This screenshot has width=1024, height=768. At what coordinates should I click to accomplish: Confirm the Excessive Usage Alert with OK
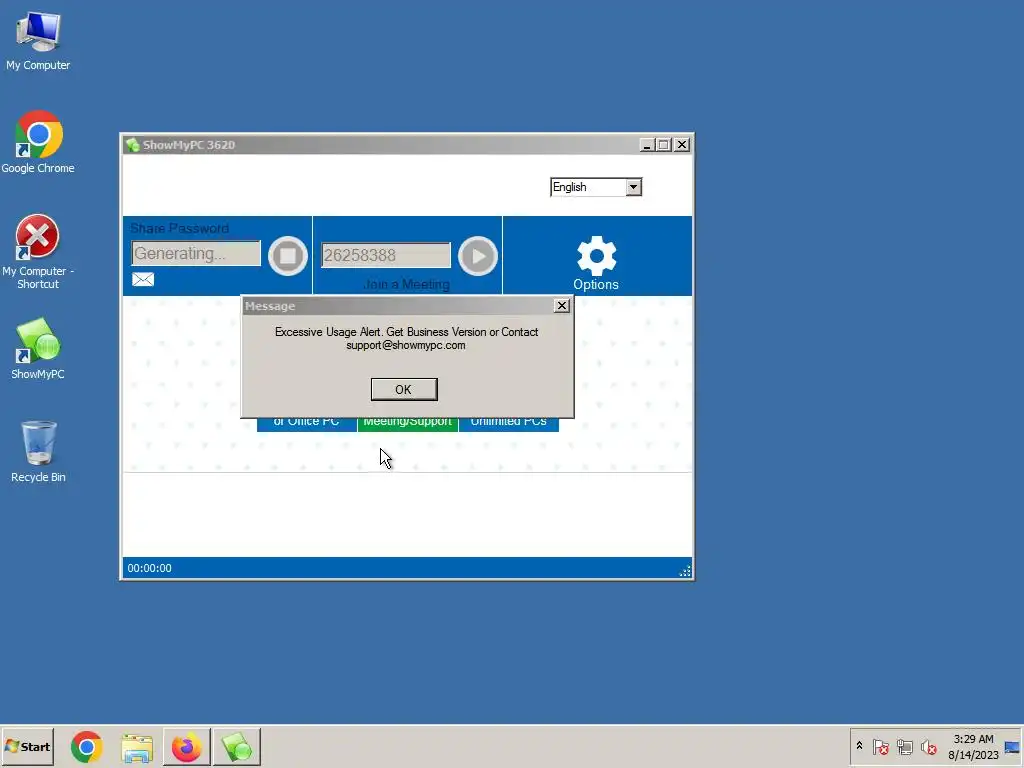[x=404, y=389]
